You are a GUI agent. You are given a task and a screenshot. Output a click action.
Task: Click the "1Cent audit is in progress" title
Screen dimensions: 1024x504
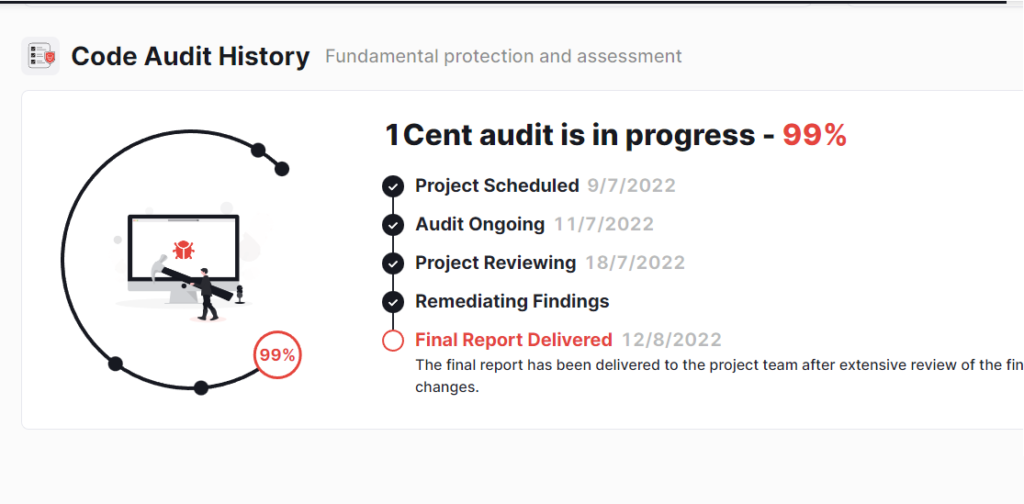tap(570, 136)
